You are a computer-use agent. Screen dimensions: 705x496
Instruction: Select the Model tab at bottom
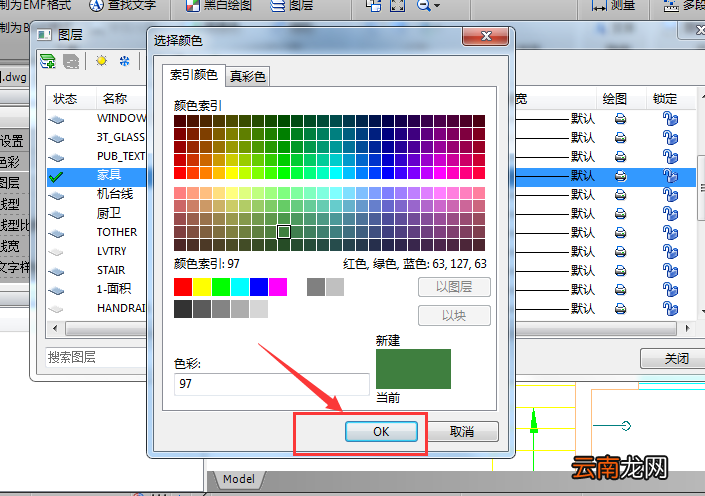click(x=239, y=479)
